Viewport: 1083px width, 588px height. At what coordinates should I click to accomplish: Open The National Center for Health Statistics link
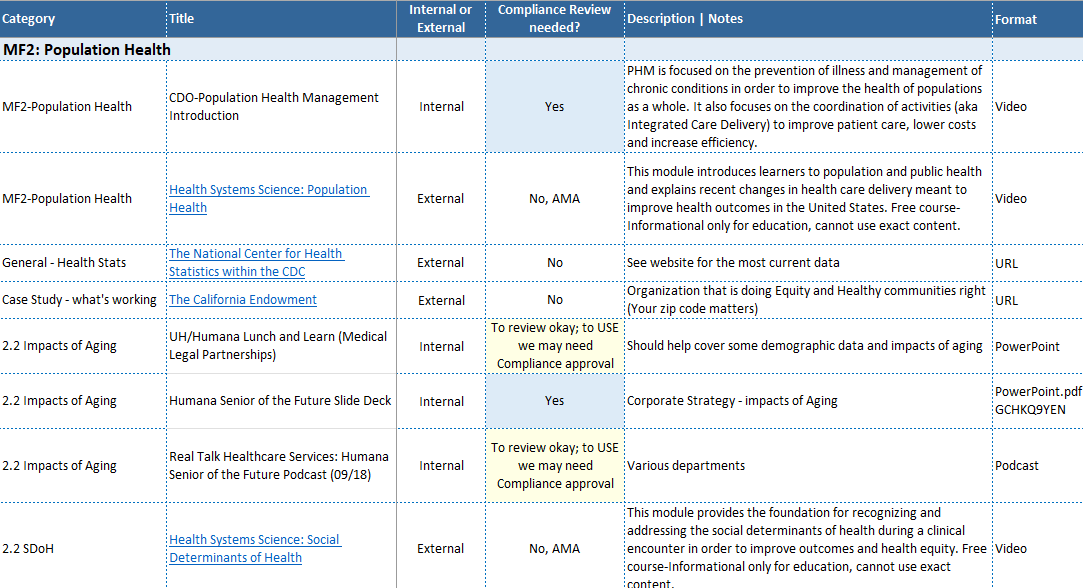coord(256,263)
